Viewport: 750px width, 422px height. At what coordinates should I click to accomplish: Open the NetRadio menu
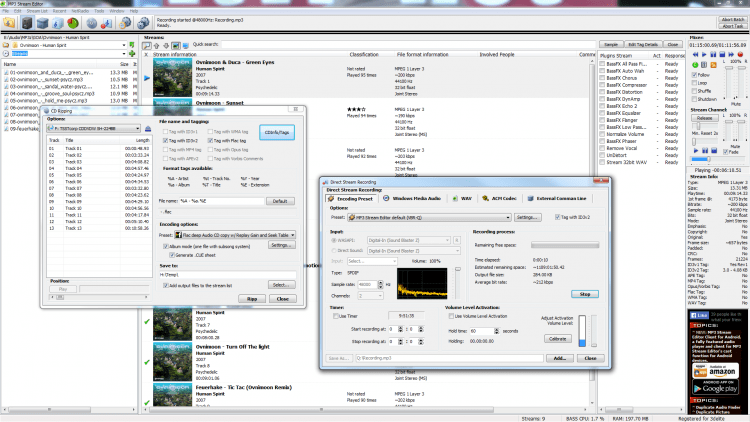[80, 11]
